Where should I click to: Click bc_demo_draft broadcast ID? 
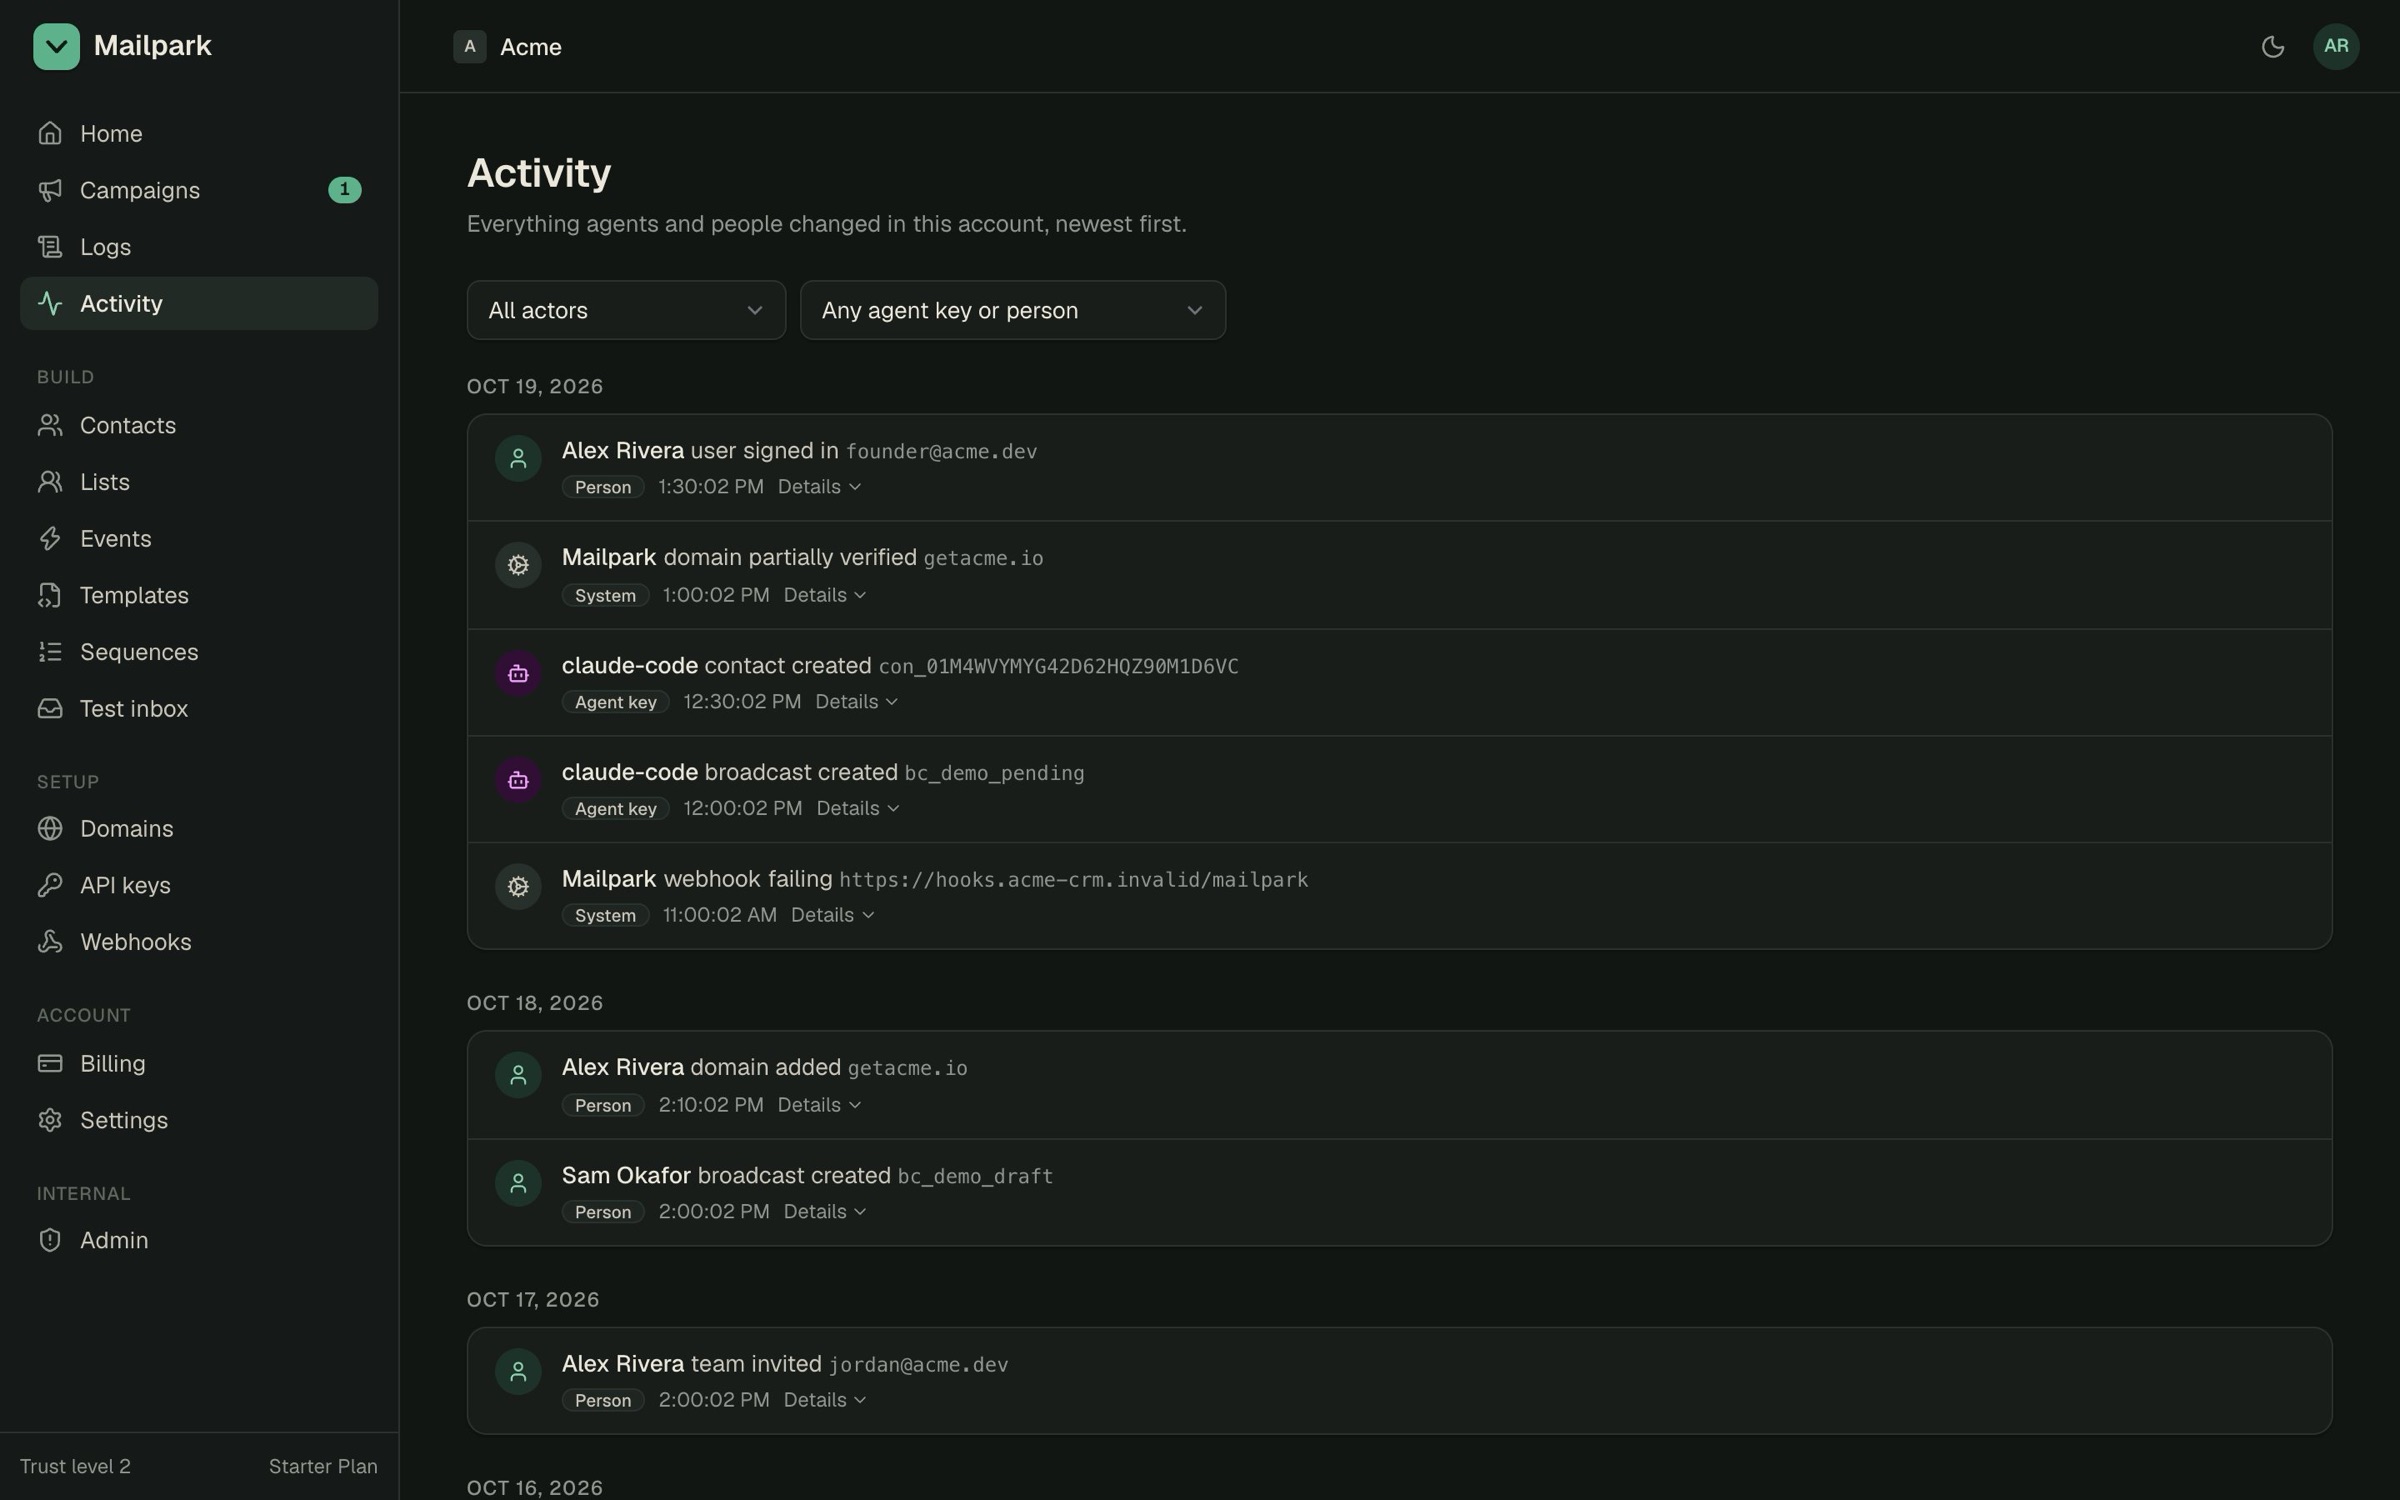[x=975, y=1177]
